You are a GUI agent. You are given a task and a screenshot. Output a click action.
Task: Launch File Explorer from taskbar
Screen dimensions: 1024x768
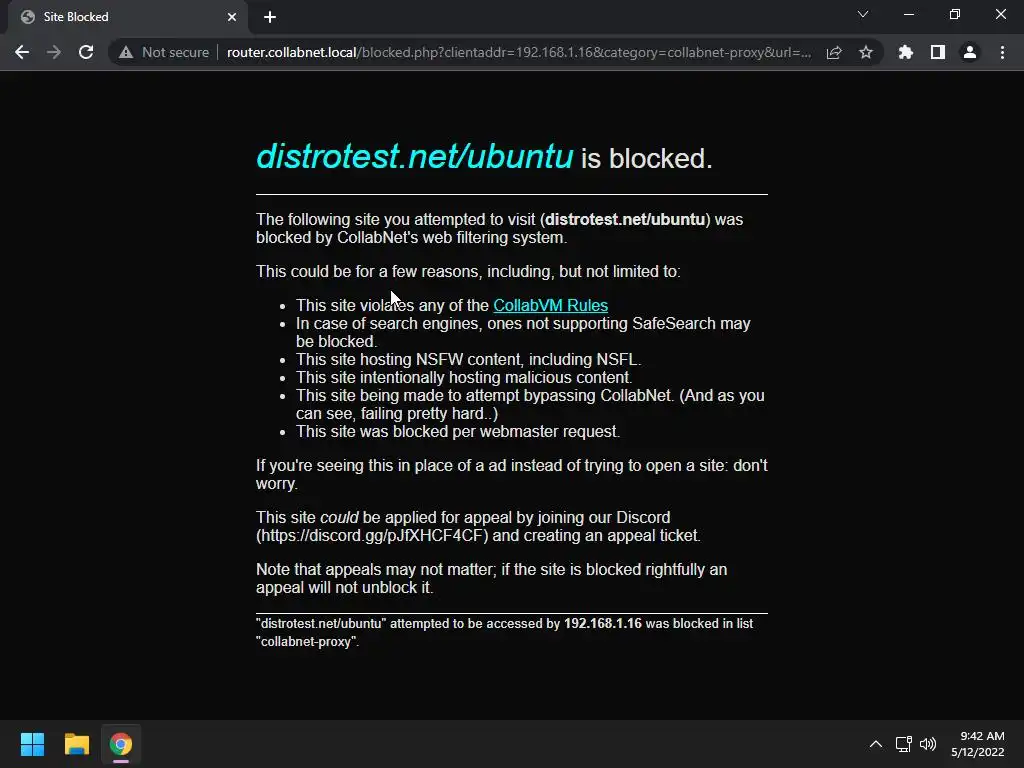point(76,744)
